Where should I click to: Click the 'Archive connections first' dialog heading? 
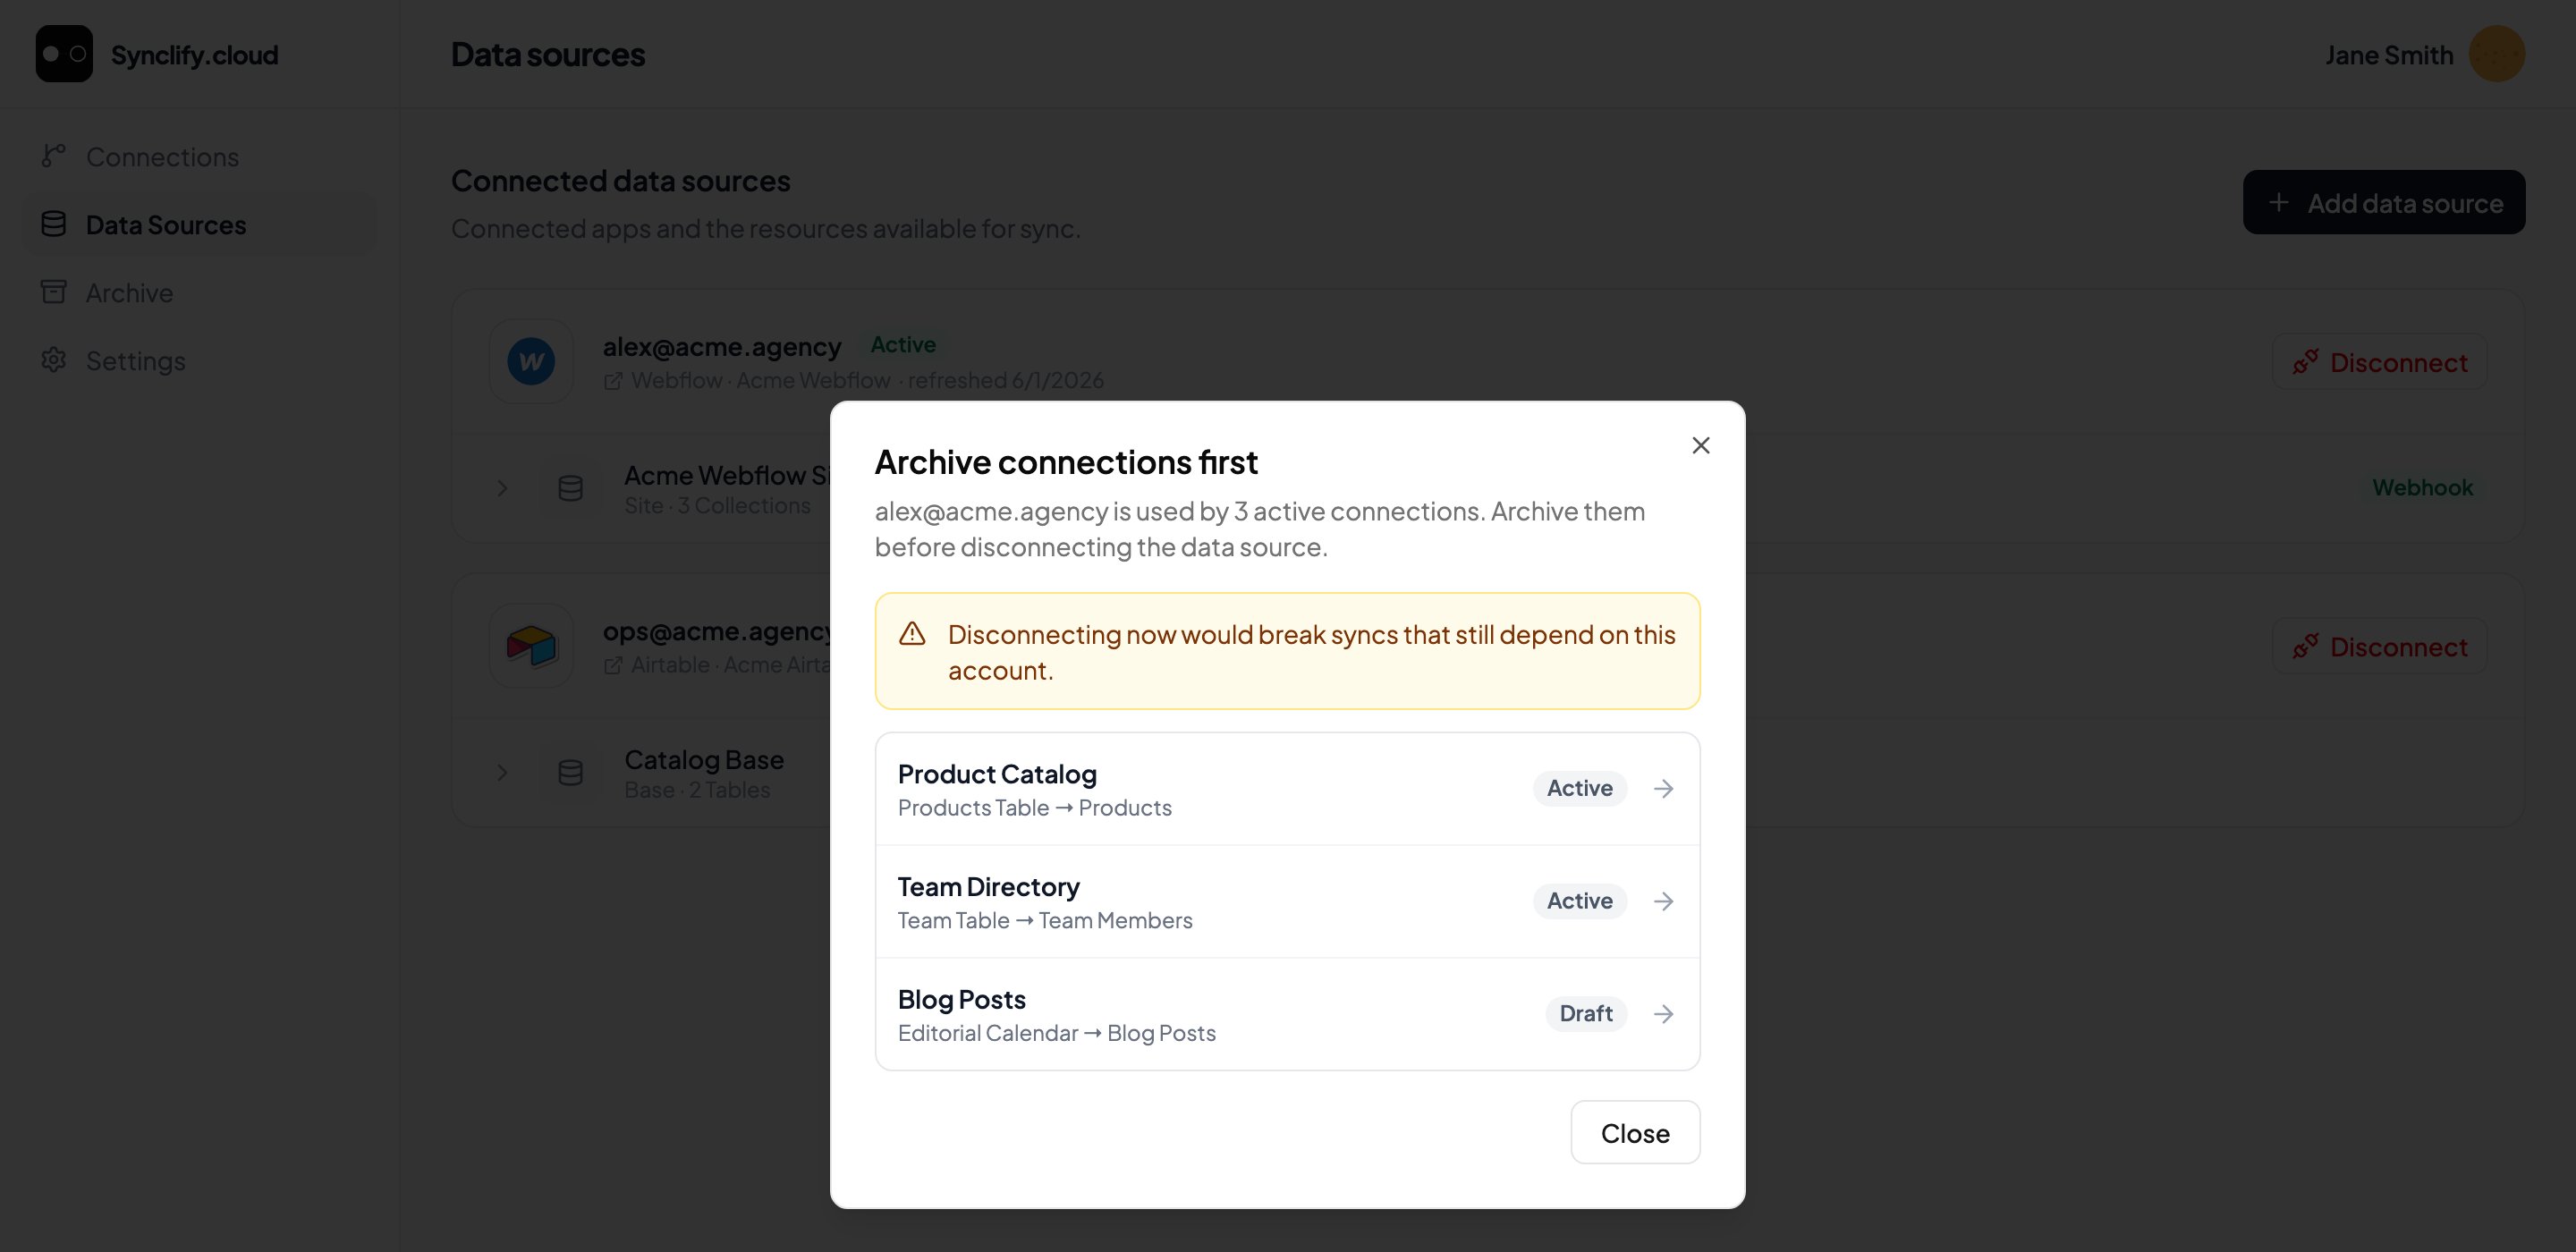(1066, 462)
